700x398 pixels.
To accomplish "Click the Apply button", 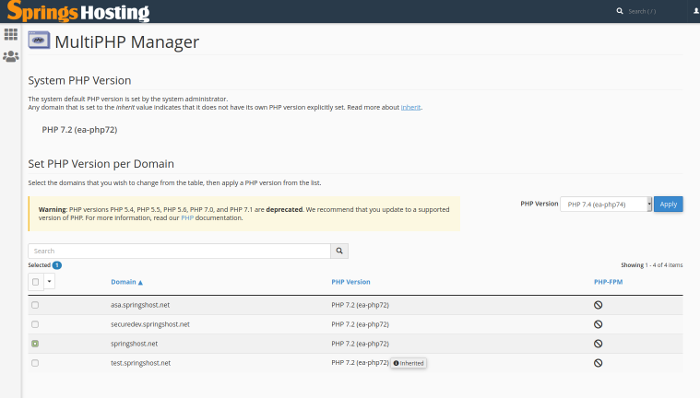I will 668,204.
